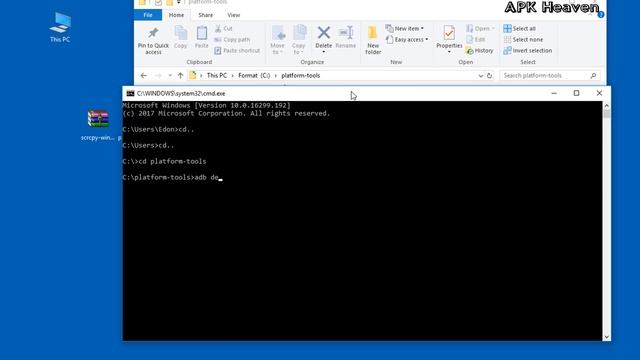Expand the address bar history dropdown
Image resolution: width=640 pixels, height=360 pixels.
(x=480, y=76)
